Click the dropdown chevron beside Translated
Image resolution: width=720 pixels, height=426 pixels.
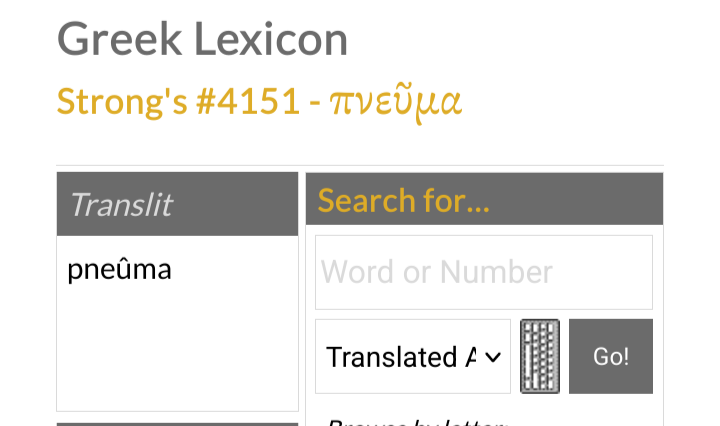pos(492,357)
